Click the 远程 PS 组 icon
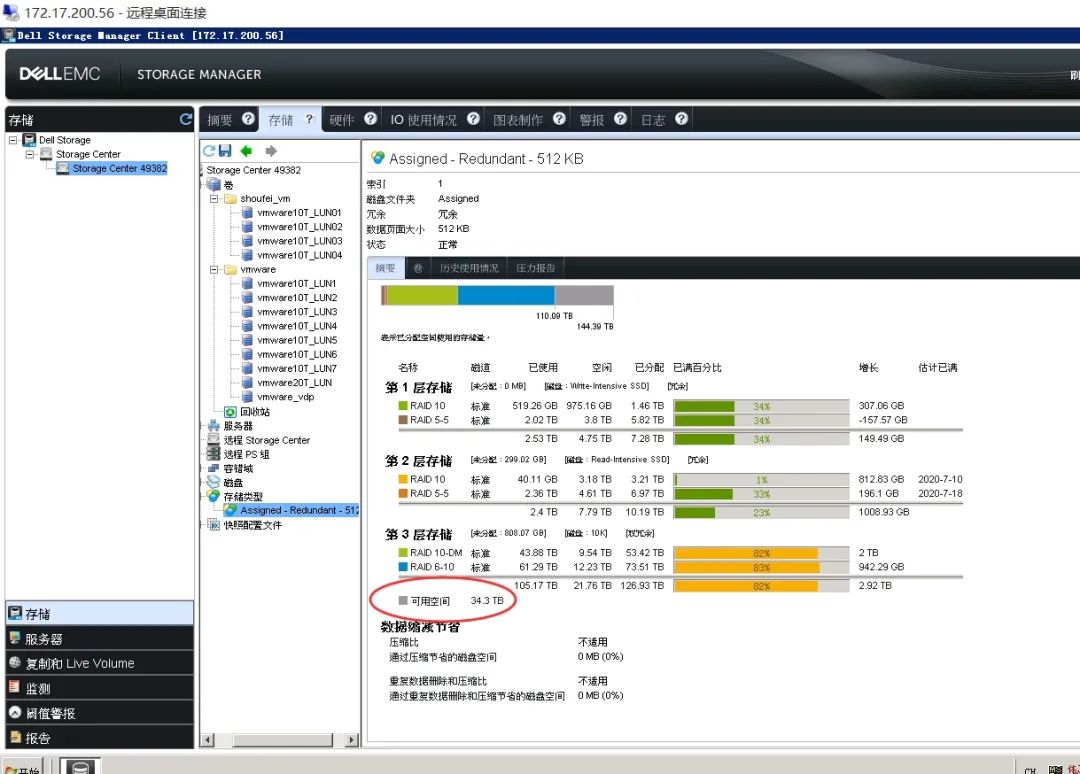Viewport: 1080px width, 774px height. (214, 454)
